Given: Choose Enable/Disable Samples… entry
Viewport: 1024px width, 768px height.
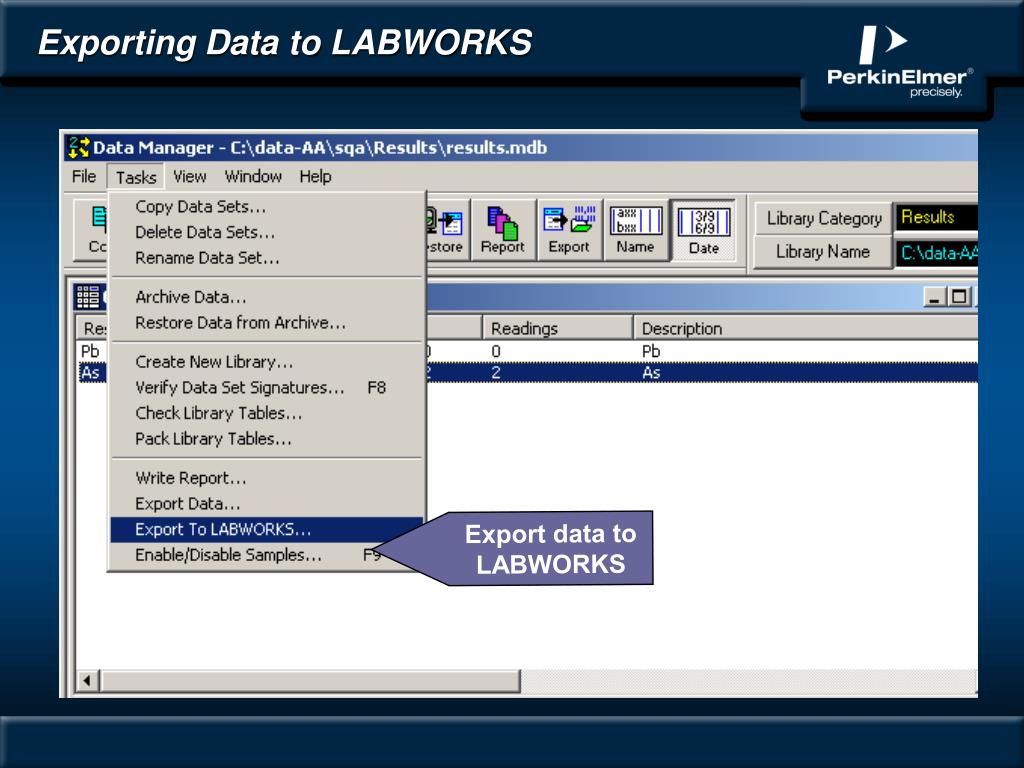Looking at the screenshot, I should pos(266,555).
